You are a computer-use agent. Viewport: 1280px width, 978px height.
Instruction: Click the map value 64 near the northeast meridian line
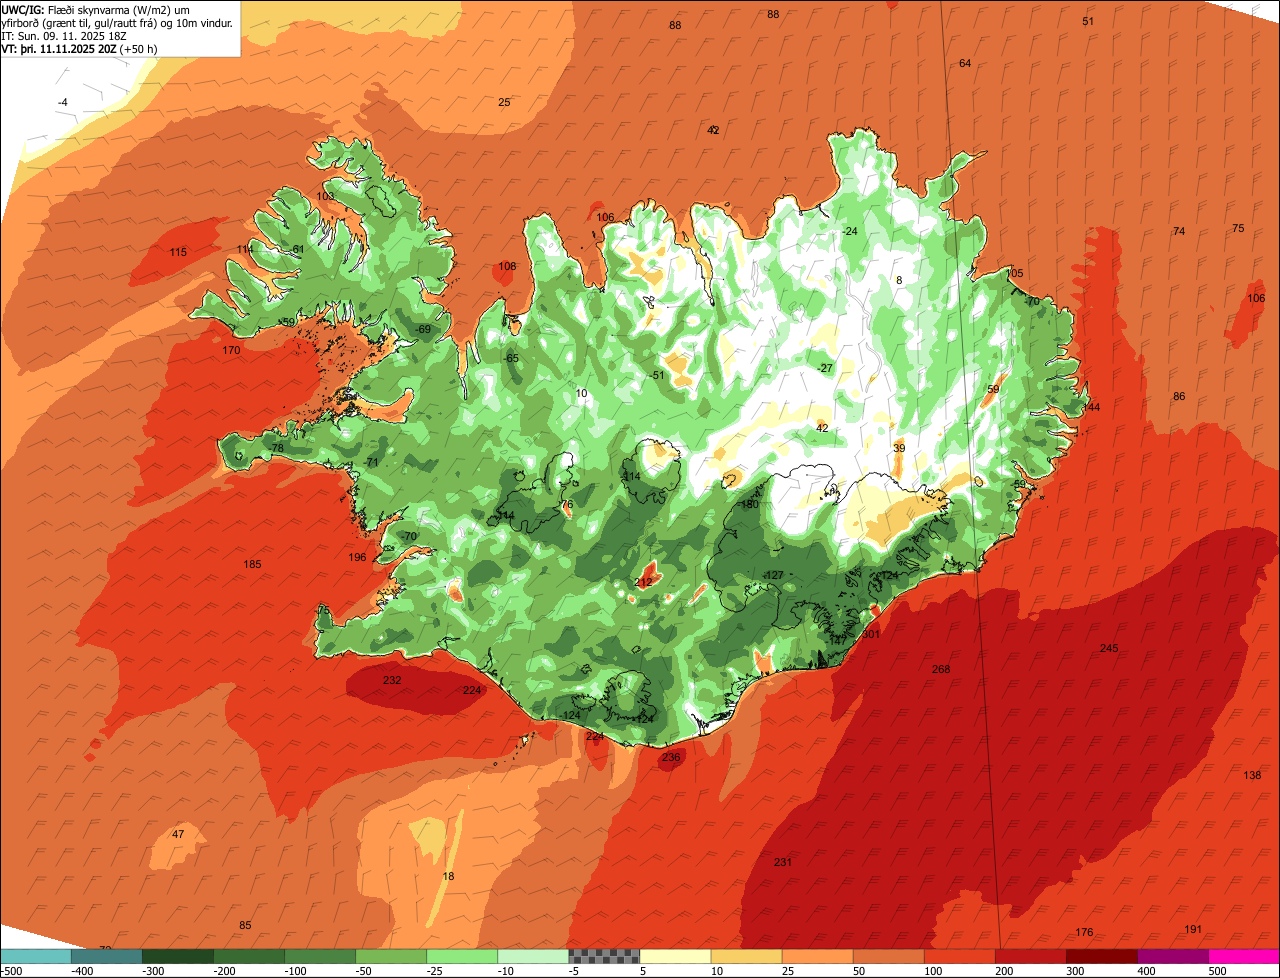coord(965,63)
